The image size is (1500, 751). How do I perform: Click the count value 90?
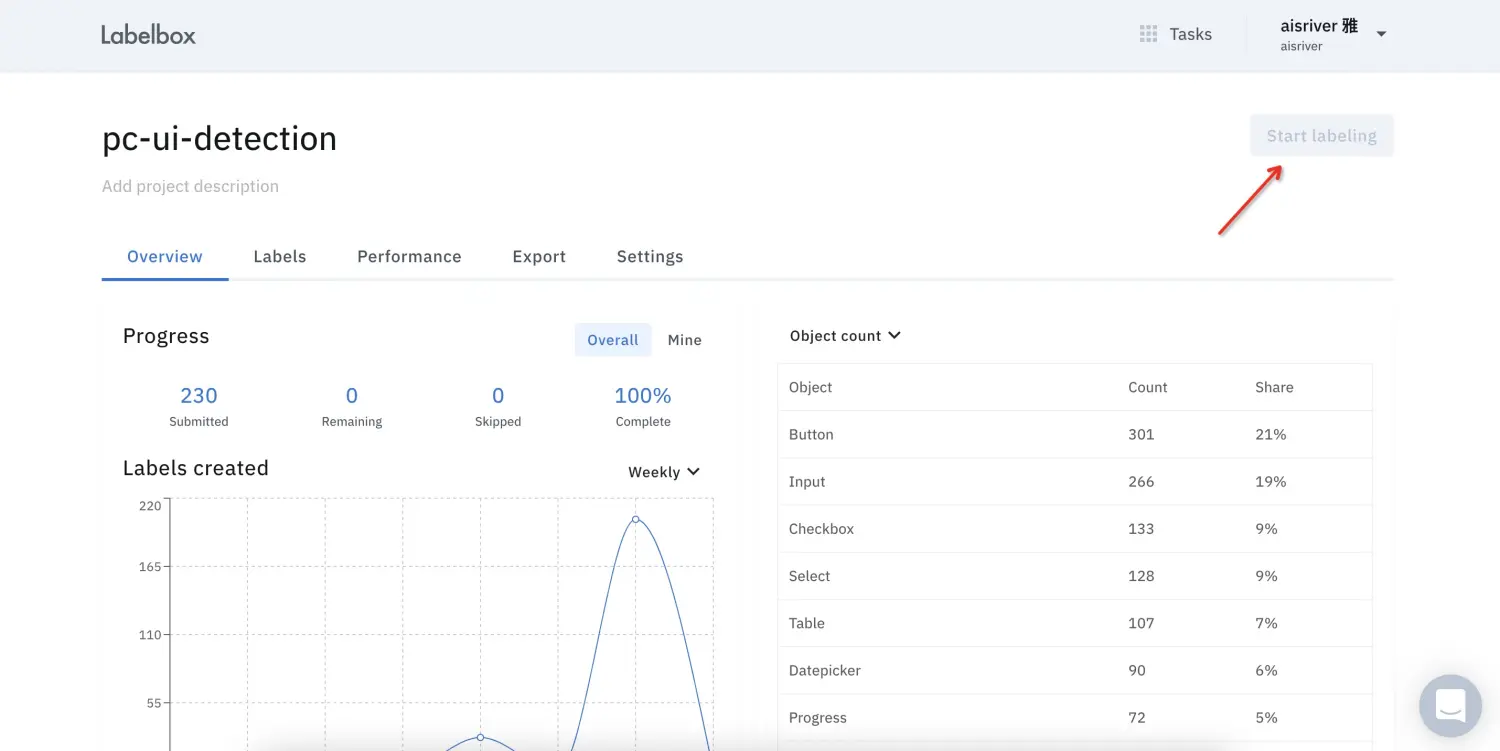[1137, 670]
